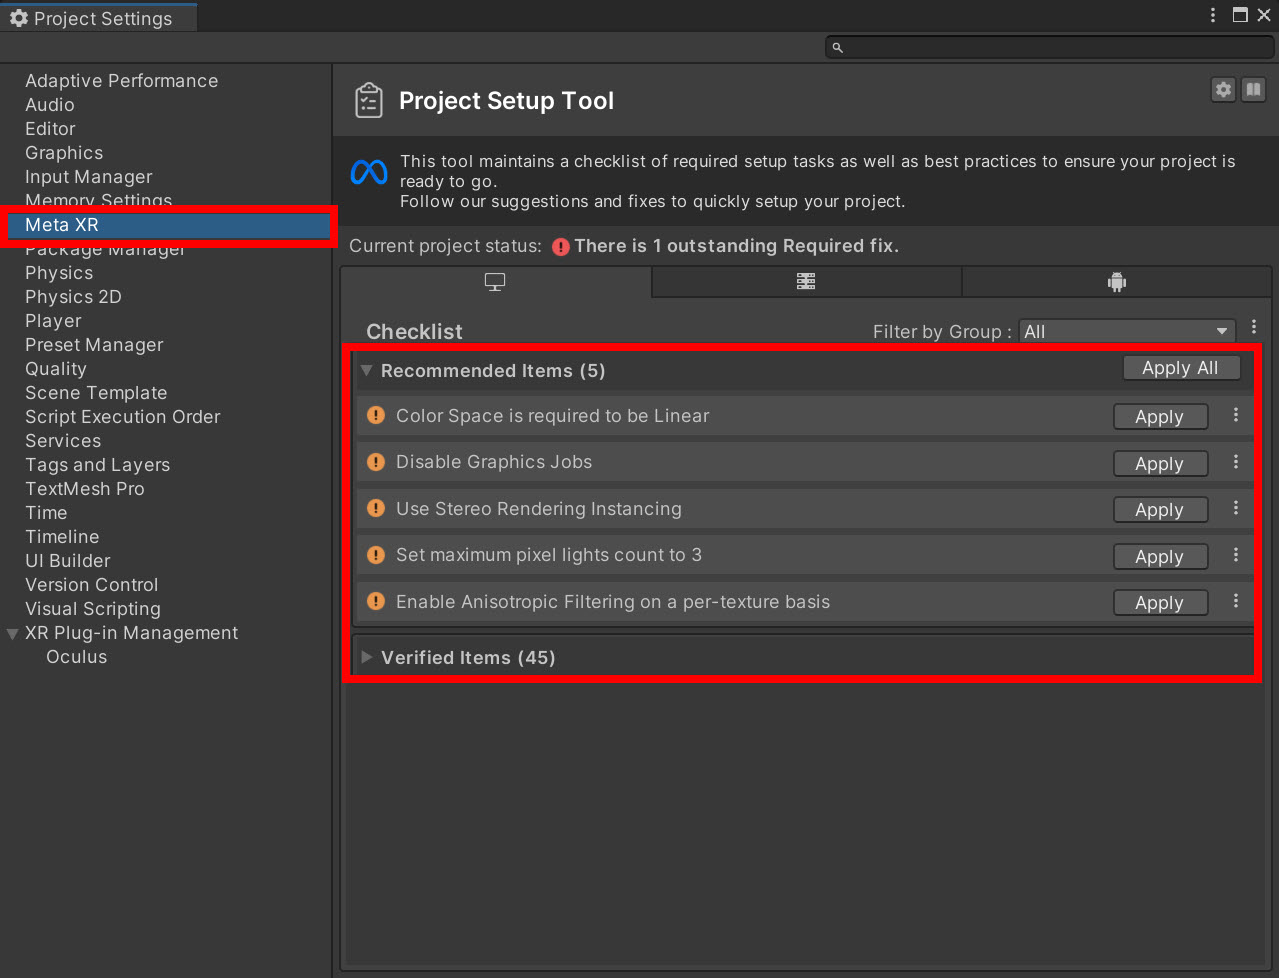Select Audio settings category
The width and height of the screenshot is (1279, 978).
pos(50,105)
